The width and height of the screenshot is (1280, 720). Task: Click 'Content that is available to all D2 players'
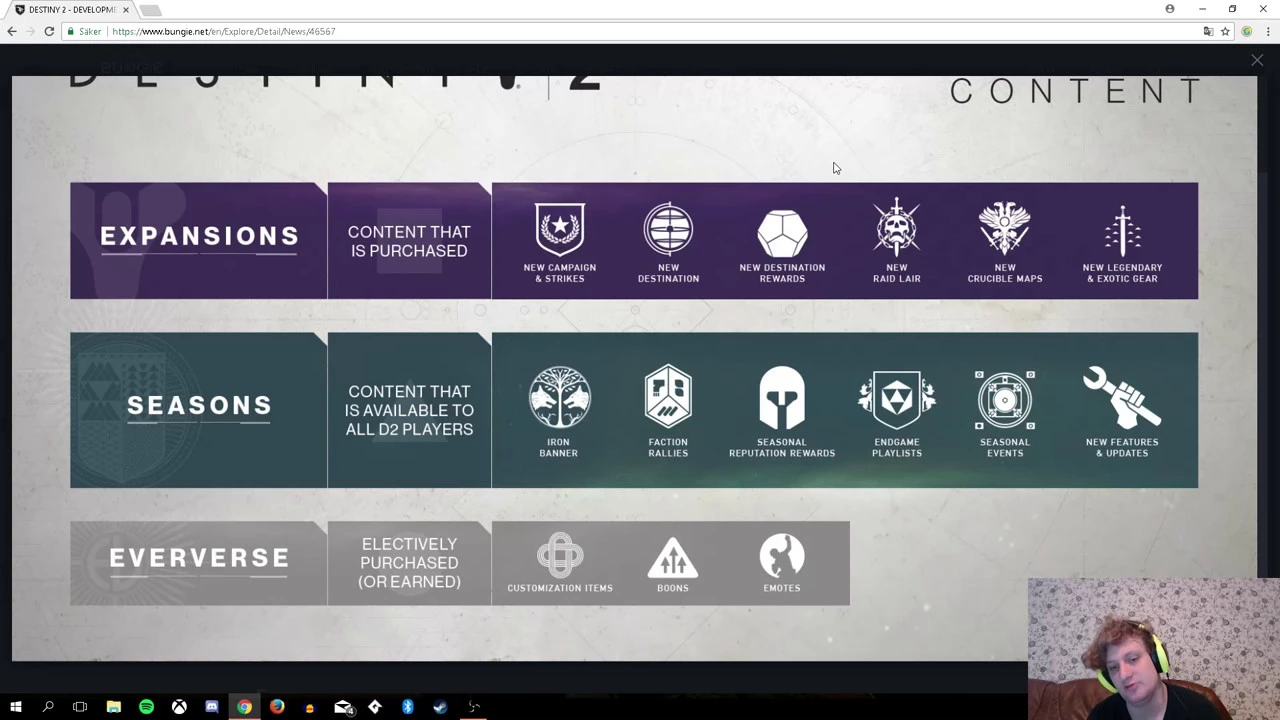click(409, 410)
